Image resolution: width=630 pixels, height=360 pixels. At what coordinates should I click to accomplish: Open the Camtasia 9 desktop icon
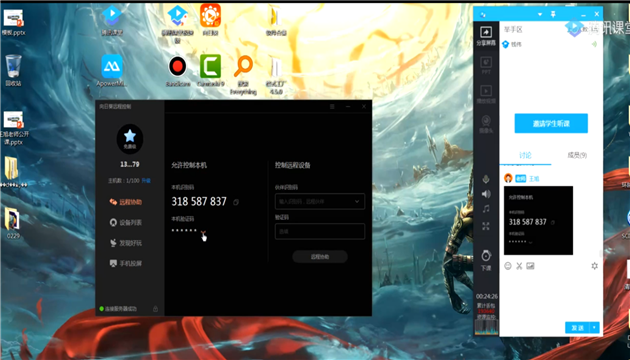[211, 71]
